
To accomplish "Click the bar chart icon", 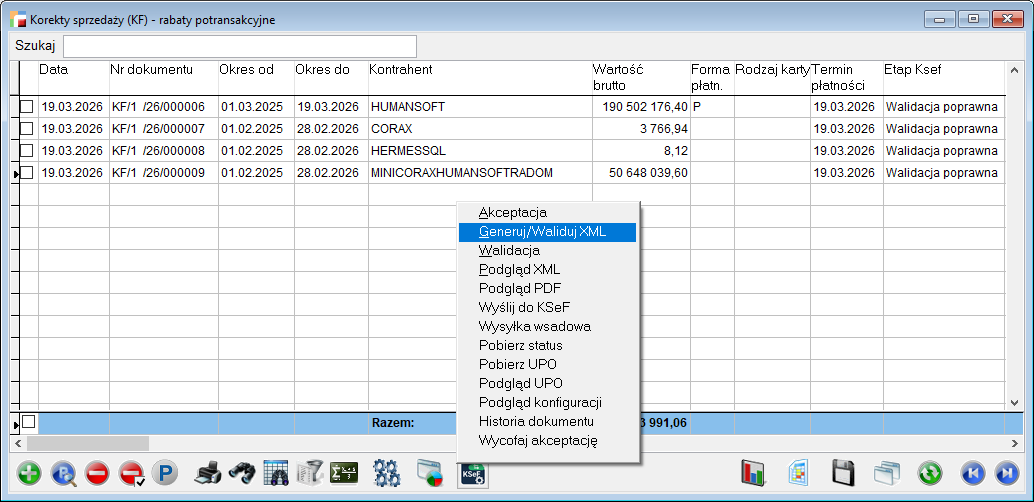I will [753, 473].
